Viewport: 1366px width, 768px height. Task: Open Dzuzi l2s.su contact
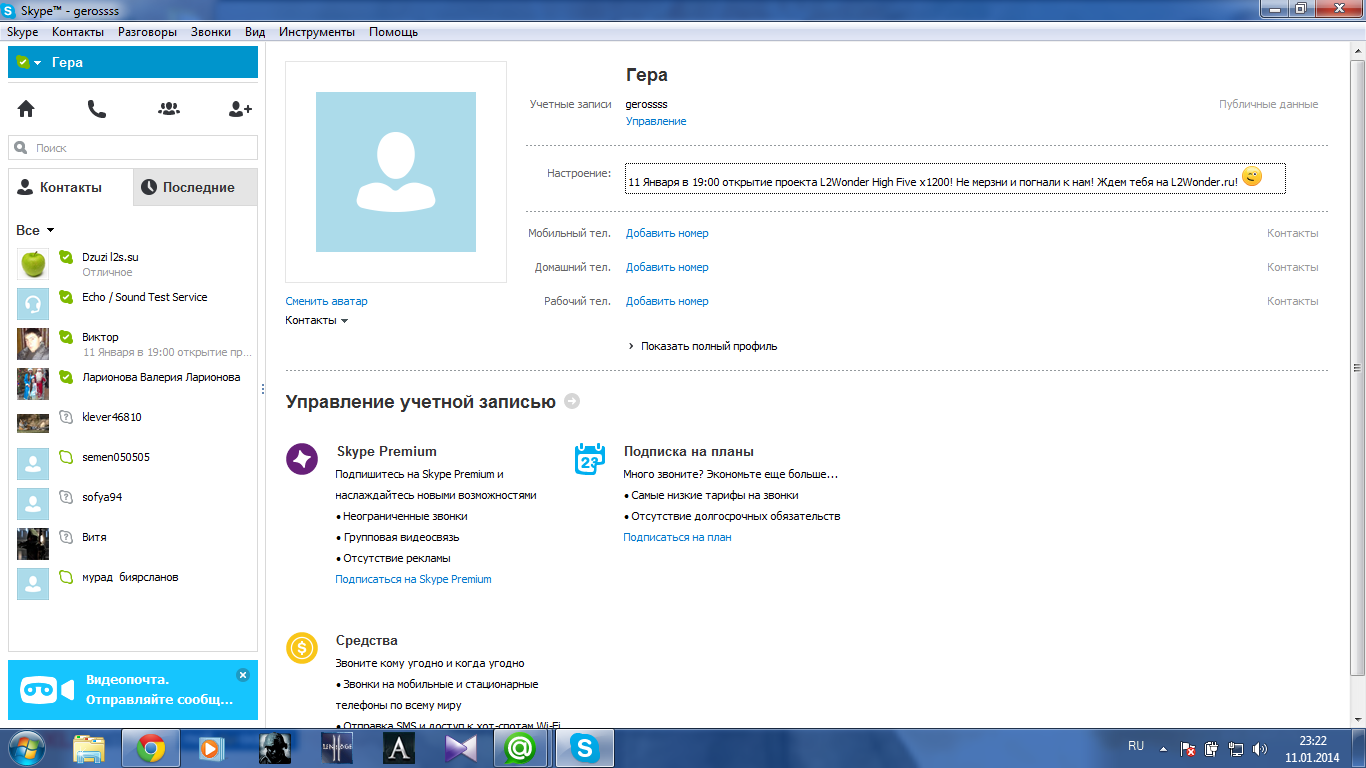133,264
